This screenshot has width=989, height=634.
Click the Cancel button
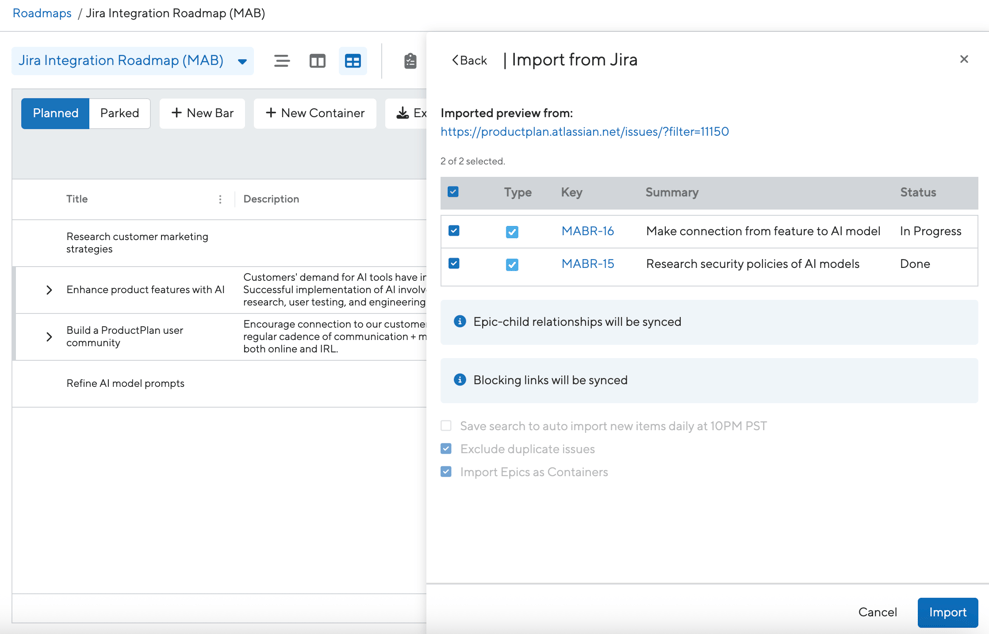tap(877, 613)
